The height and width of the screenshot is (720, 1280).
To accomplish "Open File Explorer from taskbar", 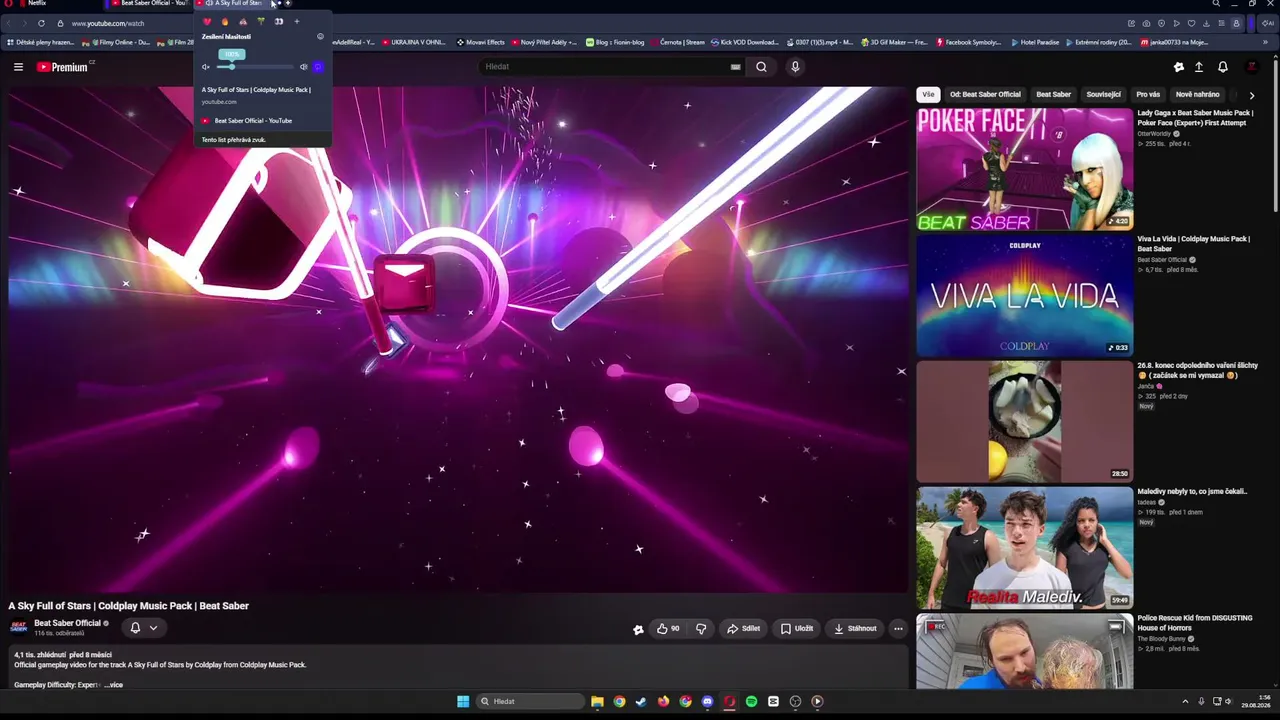I will point(597,702).
